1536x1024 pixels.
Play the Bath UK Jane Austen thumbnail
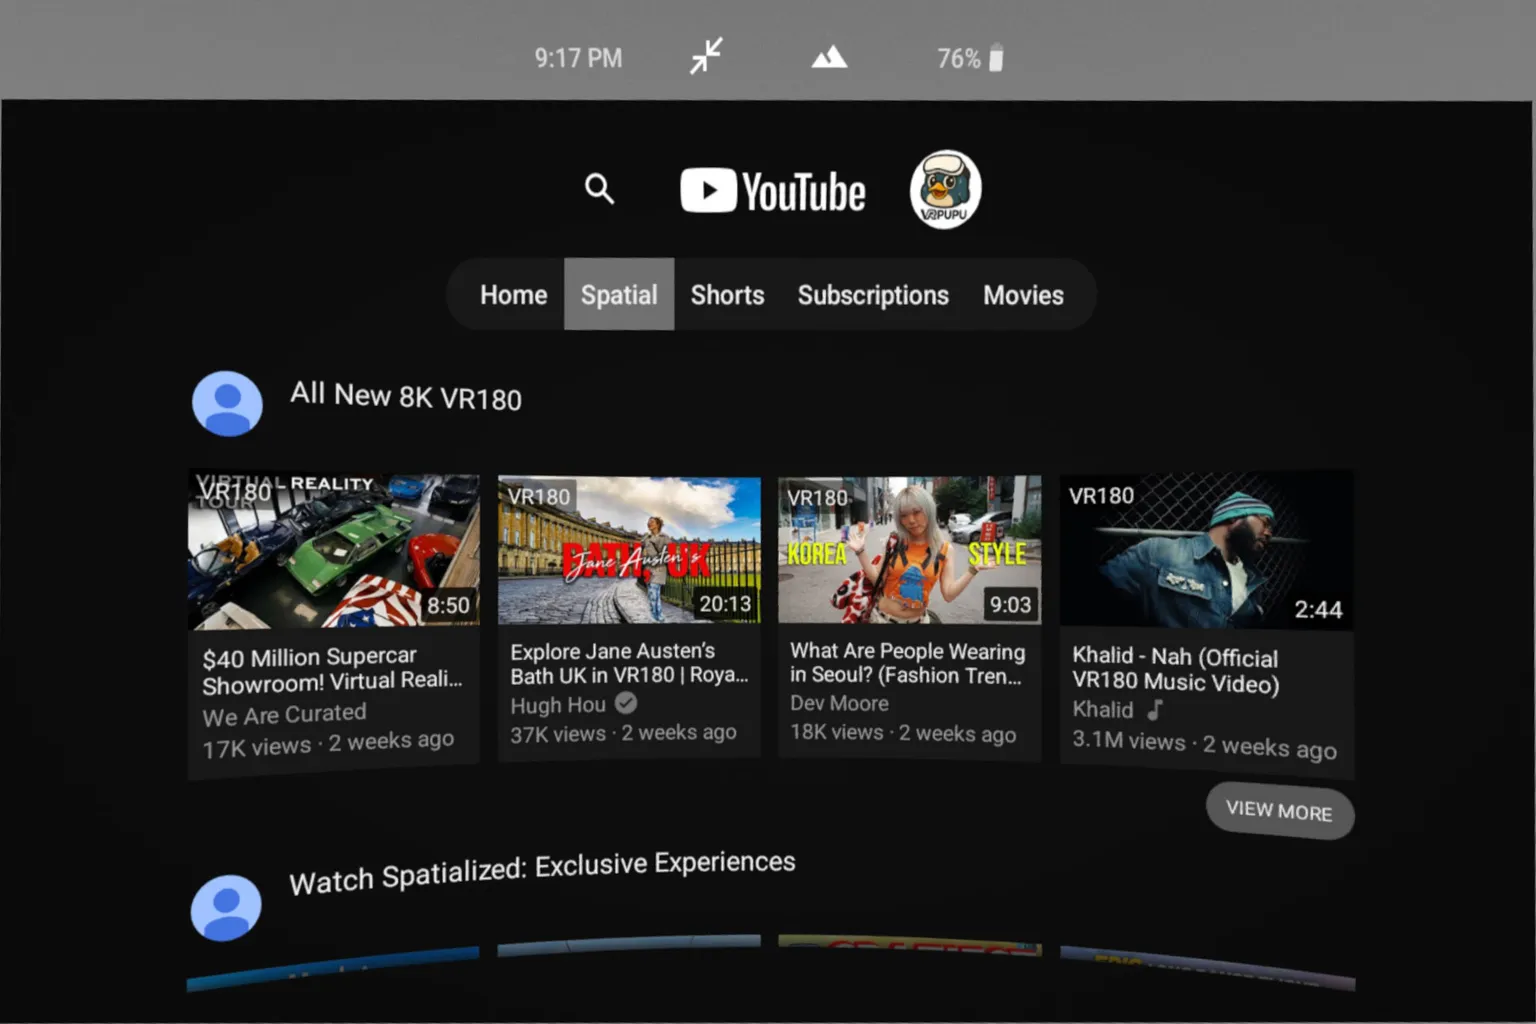629,550
